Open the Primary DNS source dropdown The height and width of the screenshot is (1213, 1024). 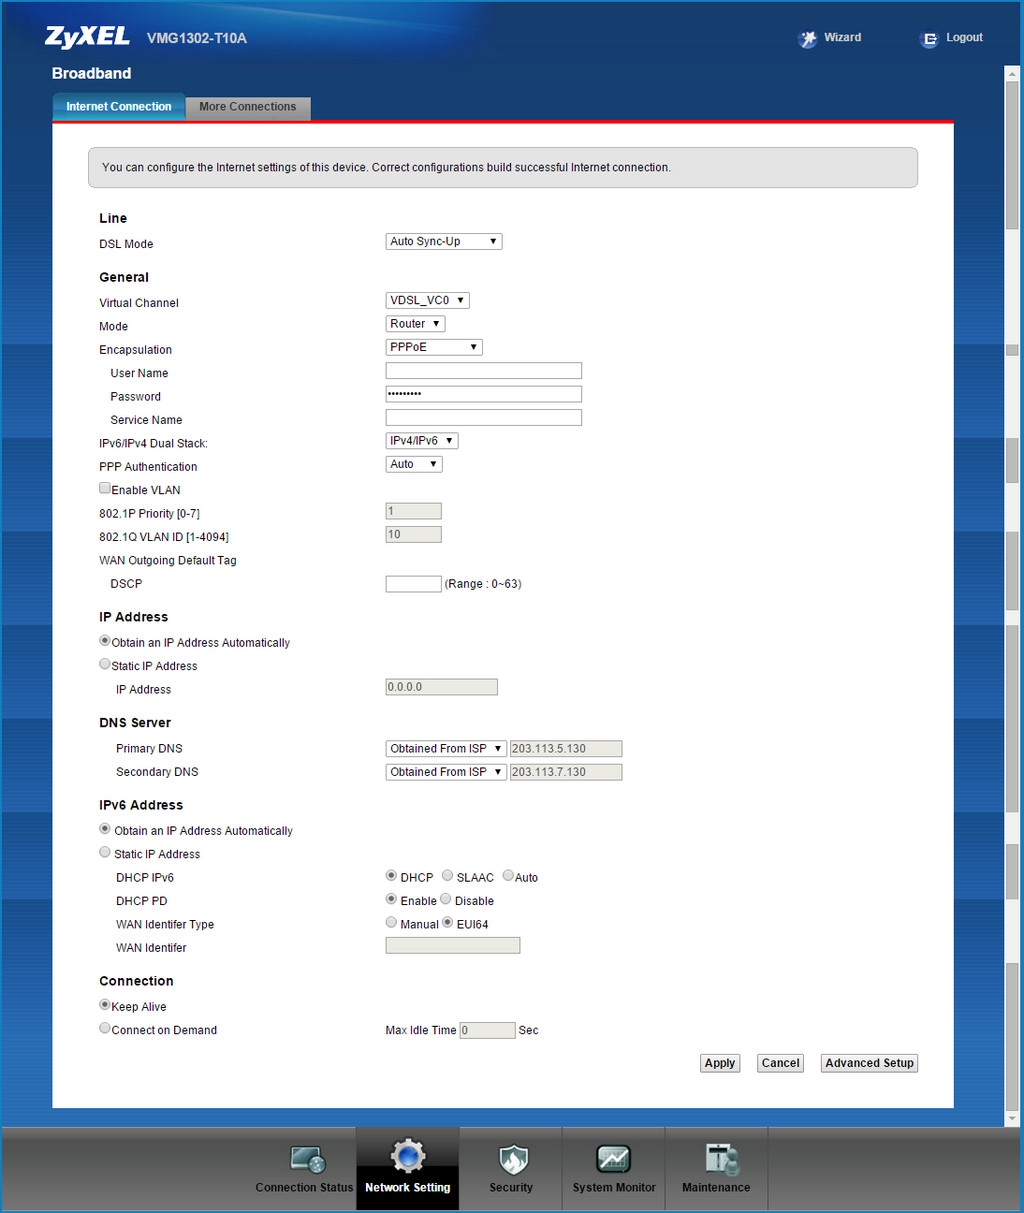click(446, 749)
